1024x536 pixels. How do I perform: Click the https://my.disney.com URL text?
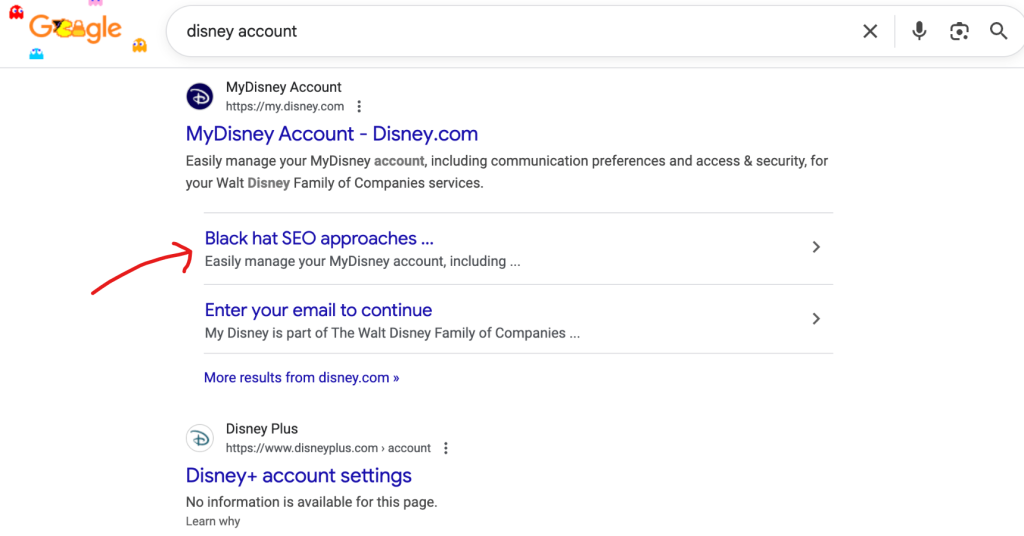[285, 106]
